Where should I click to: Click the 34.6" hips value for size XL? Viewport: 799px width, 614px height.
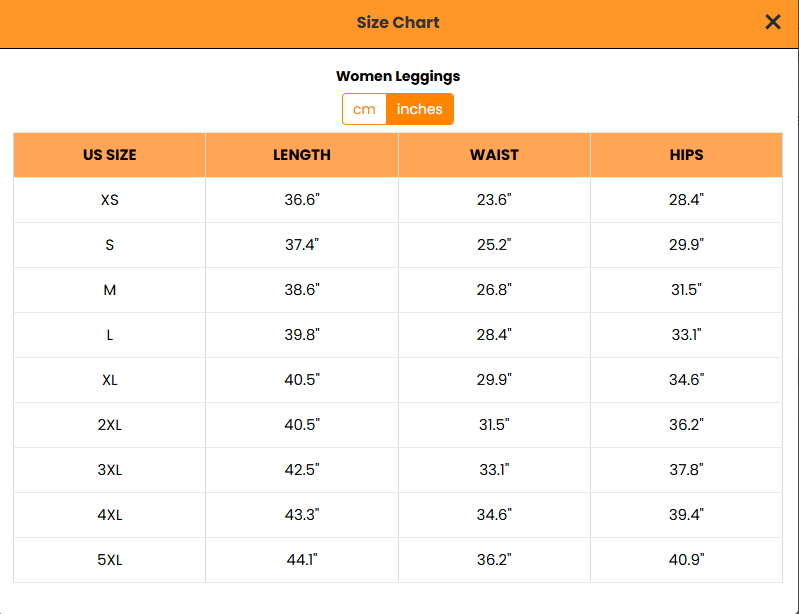pyautogui.click(x=686, y=380)
